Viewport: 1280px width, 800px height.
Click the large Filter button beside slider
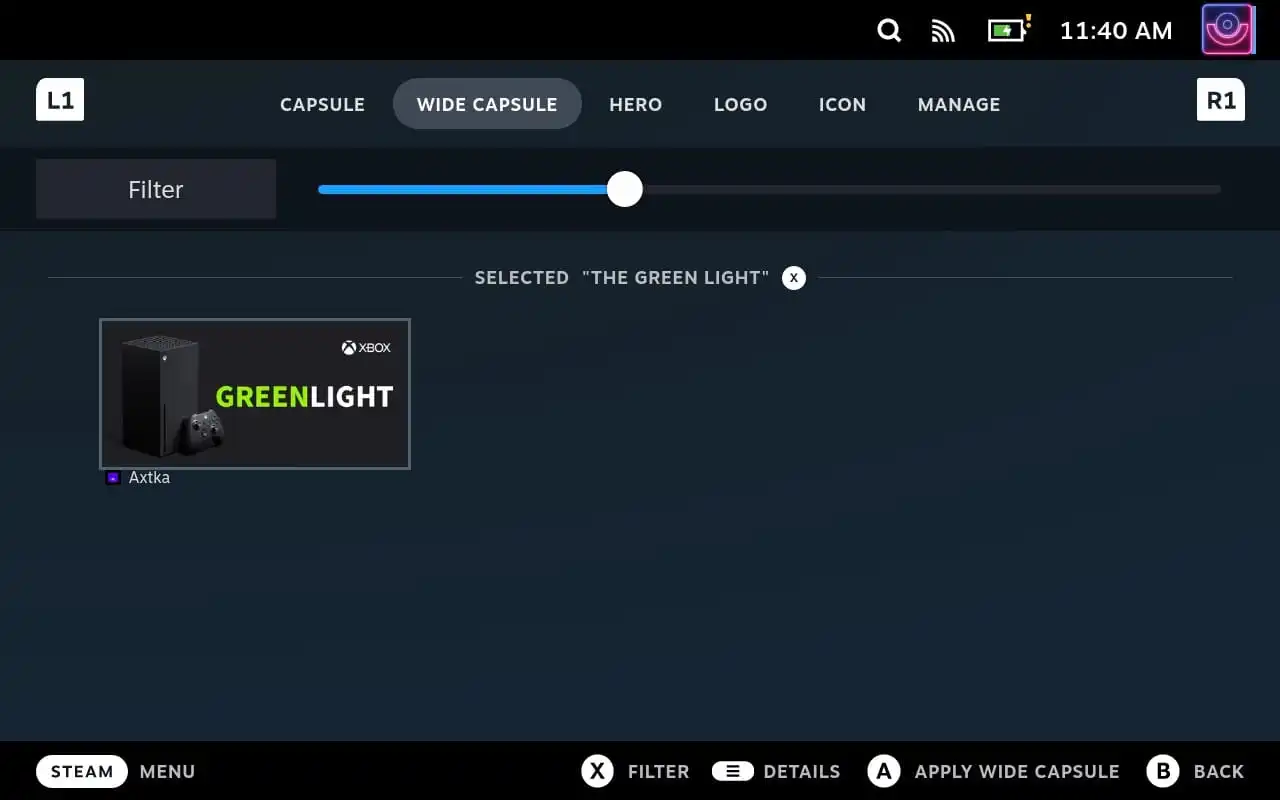coord(156,189)
